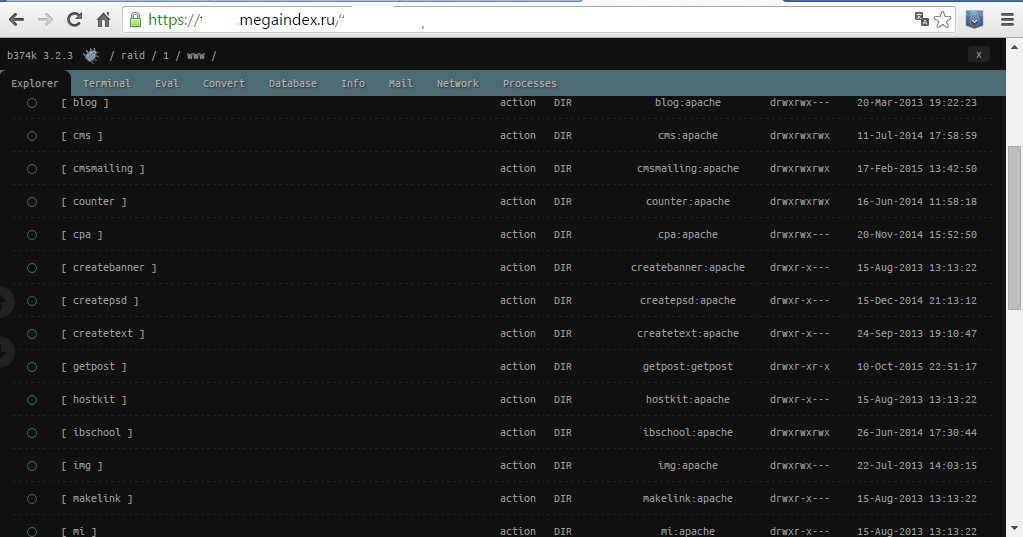This screenshot has width=1023, height=537.
Task: Check the createpsd row selector
Action: 32,301
